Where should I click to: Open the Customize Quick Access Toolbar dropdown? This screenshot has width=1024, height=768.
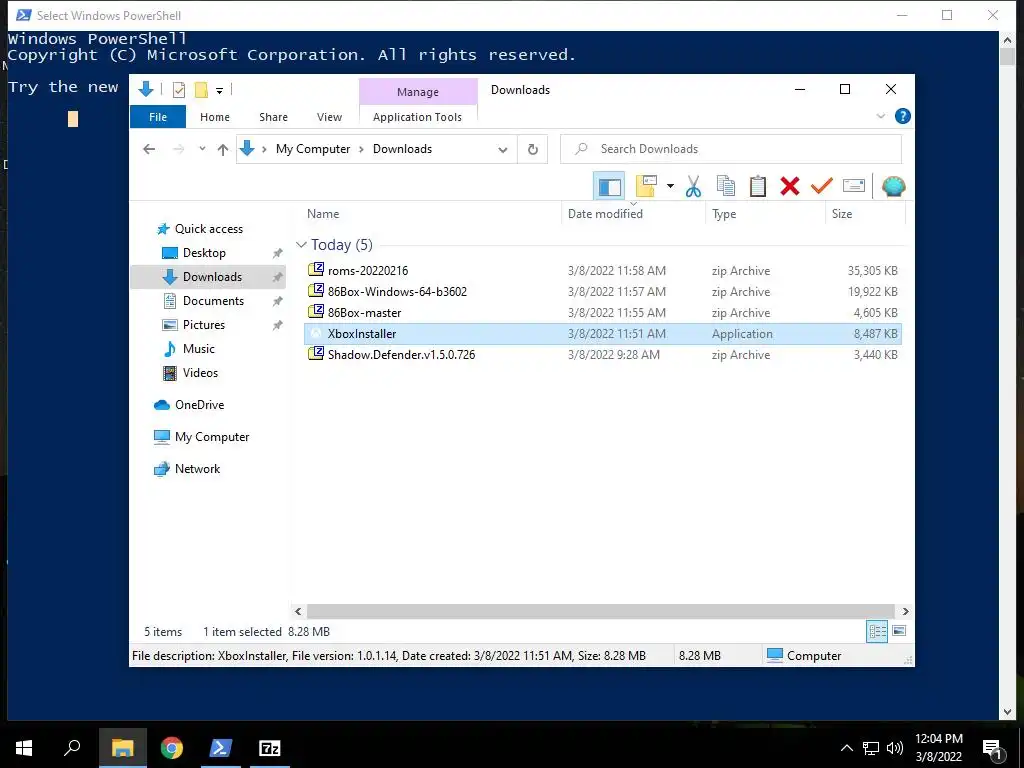point(219,91)
